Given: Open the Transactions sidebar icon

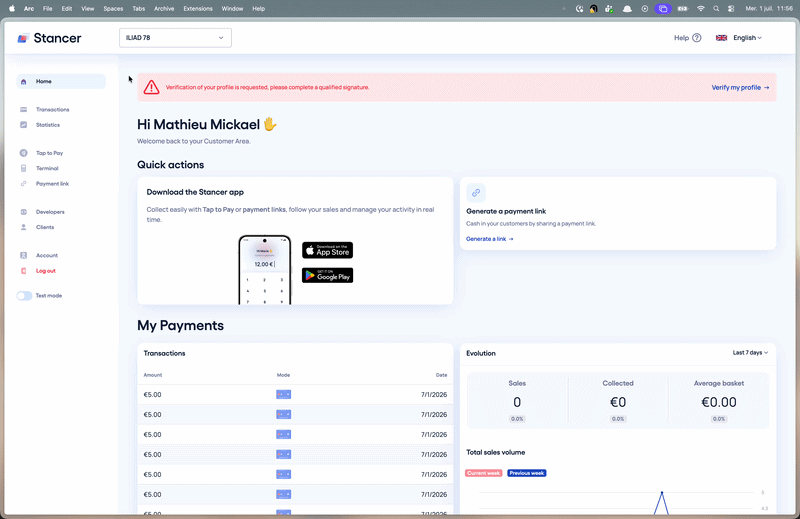Looking at the screenshot, I should click(x=23, y=110).
